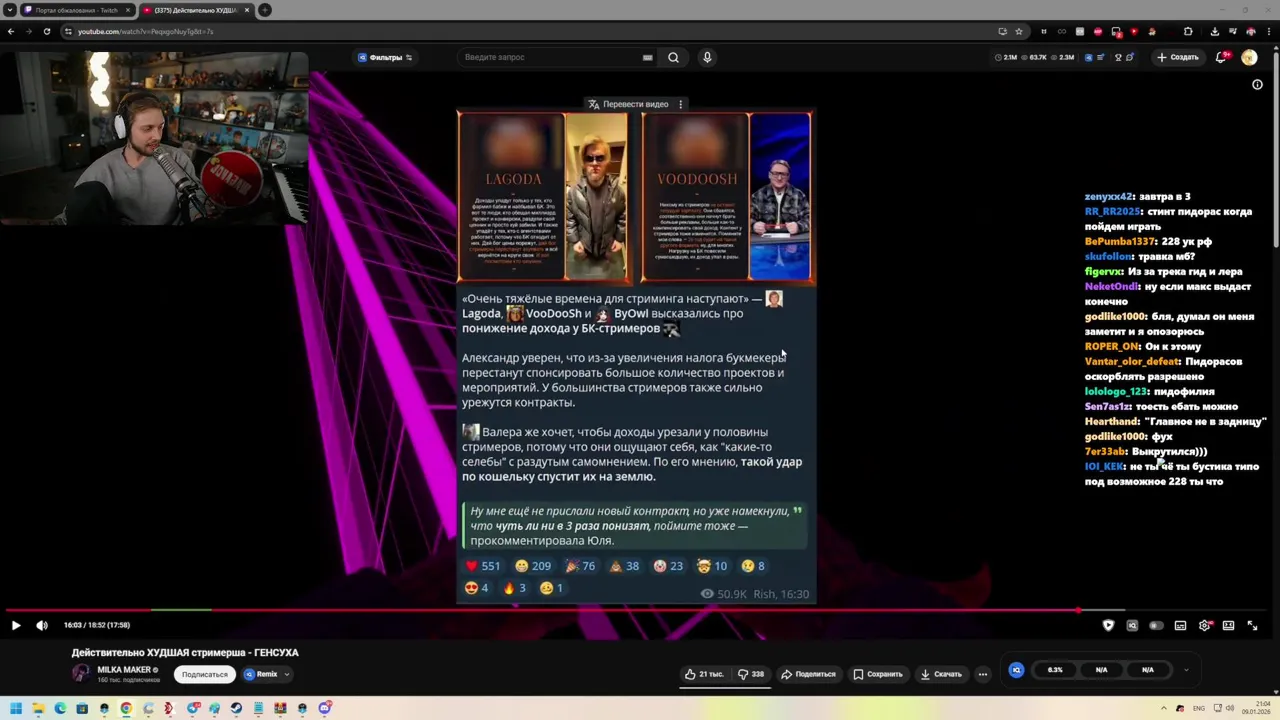Screen dimensions: 1280x720
Task: Open the on-screen keyboard icon in search
Action: pos(647,57)
